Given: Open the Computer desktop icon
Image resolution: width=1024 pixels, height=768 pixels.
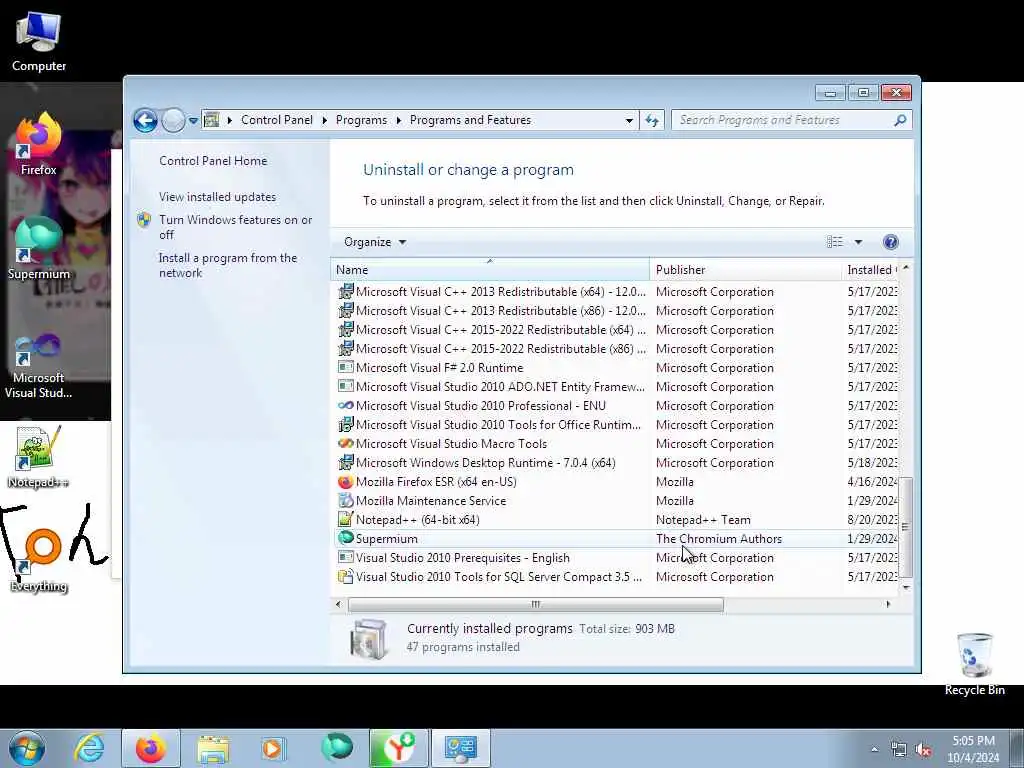Looking at the screenshot, I should (x=39, y=42).
